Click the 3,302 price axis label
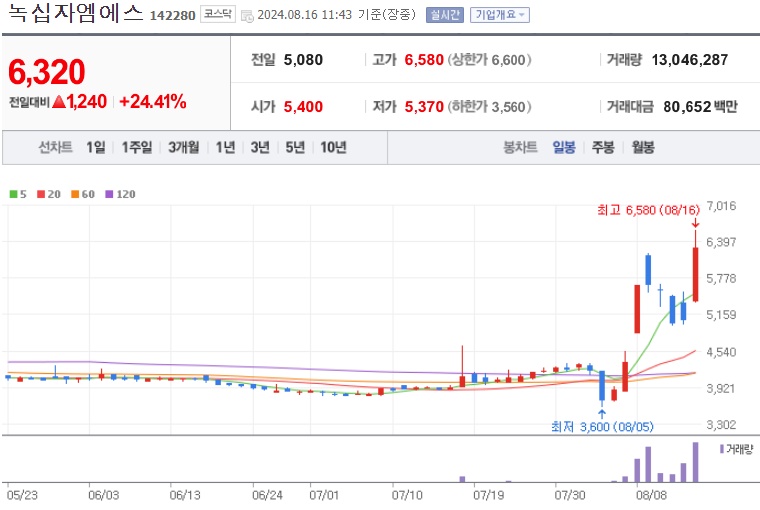The width and height of the screenshot is (760, 510). point(721,425)
